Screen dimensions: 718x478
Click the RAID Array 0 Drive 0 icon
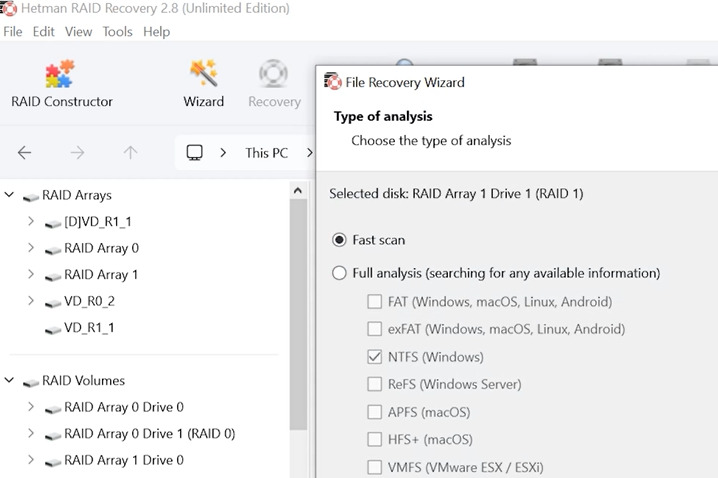click(53, 409)
